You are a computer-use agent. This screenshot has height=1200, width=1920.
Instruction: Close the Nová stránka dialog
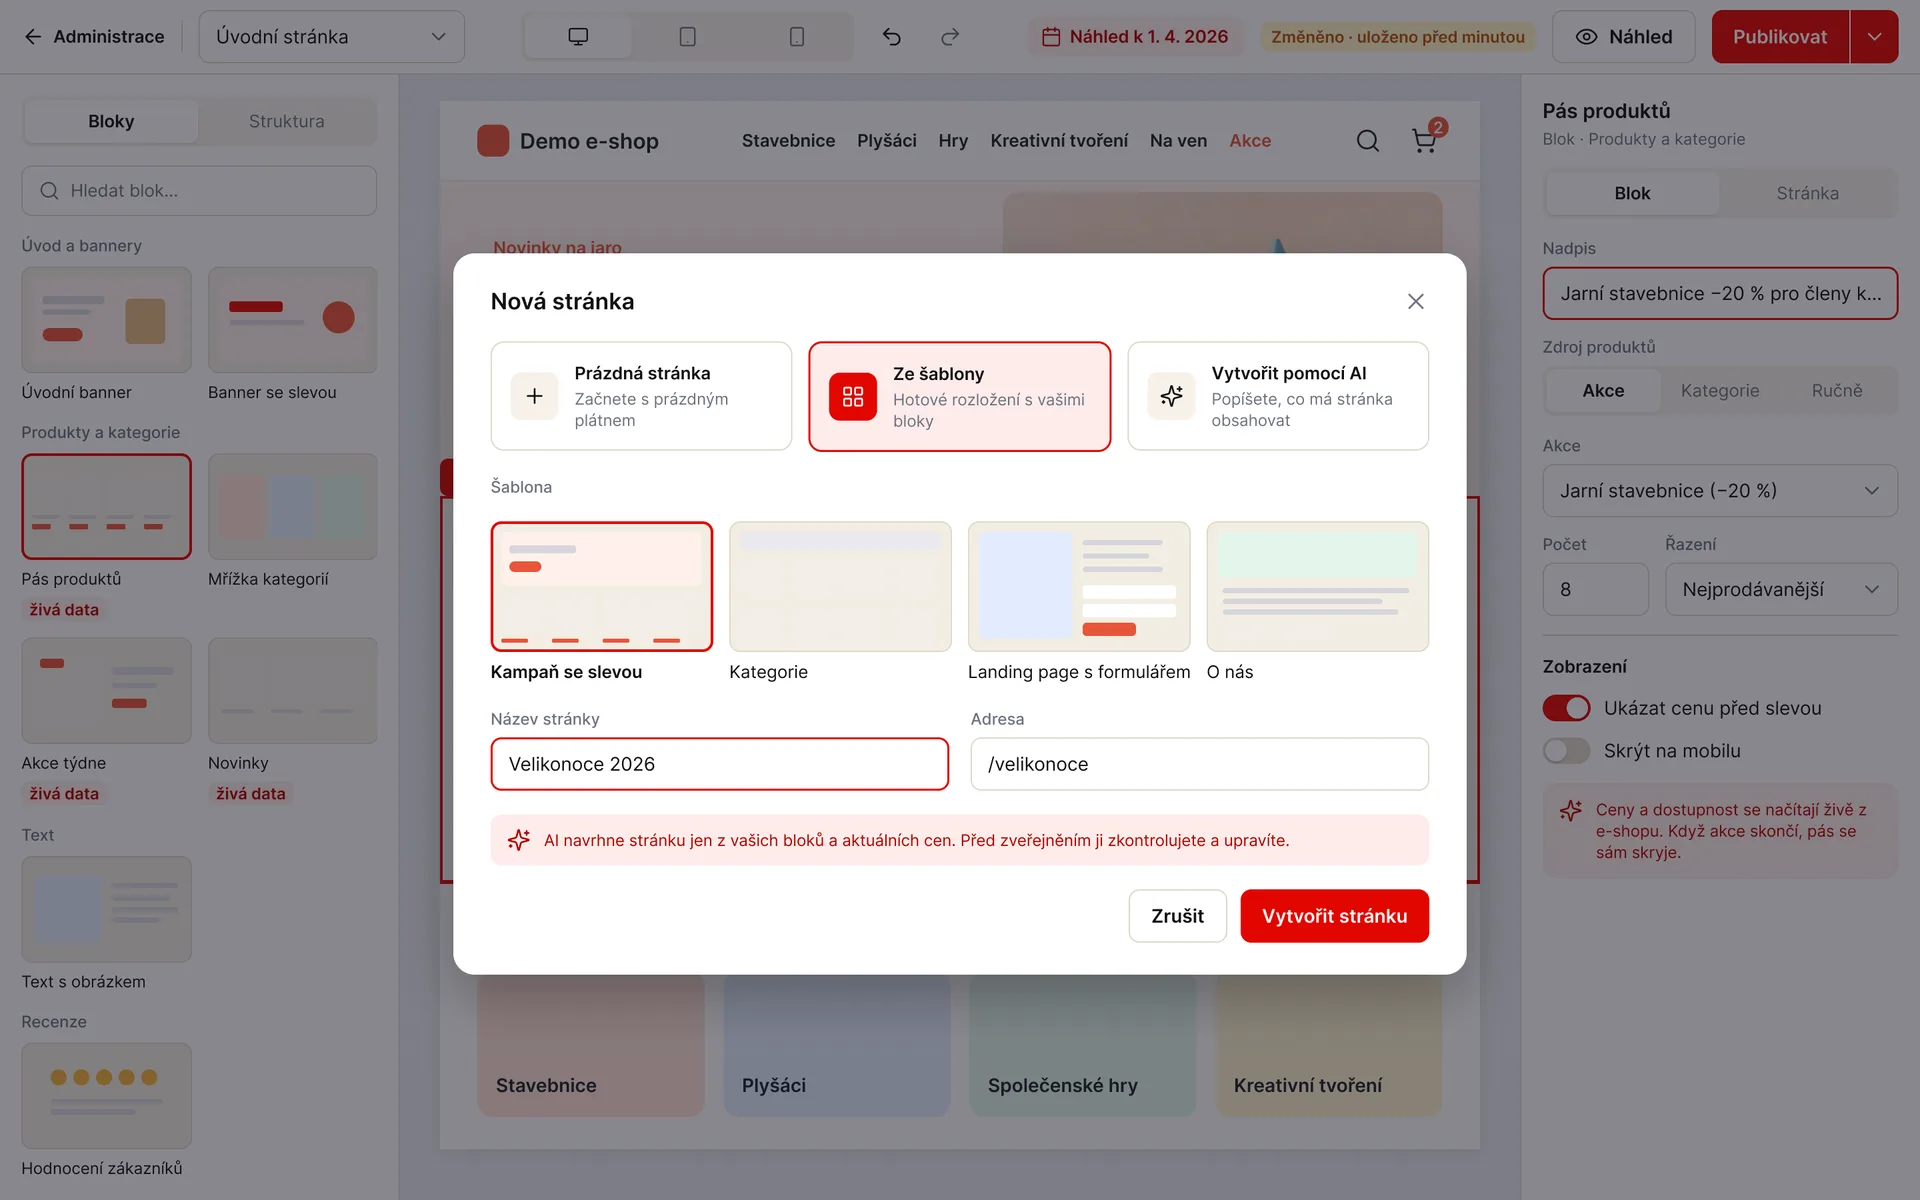point(1415,301)
